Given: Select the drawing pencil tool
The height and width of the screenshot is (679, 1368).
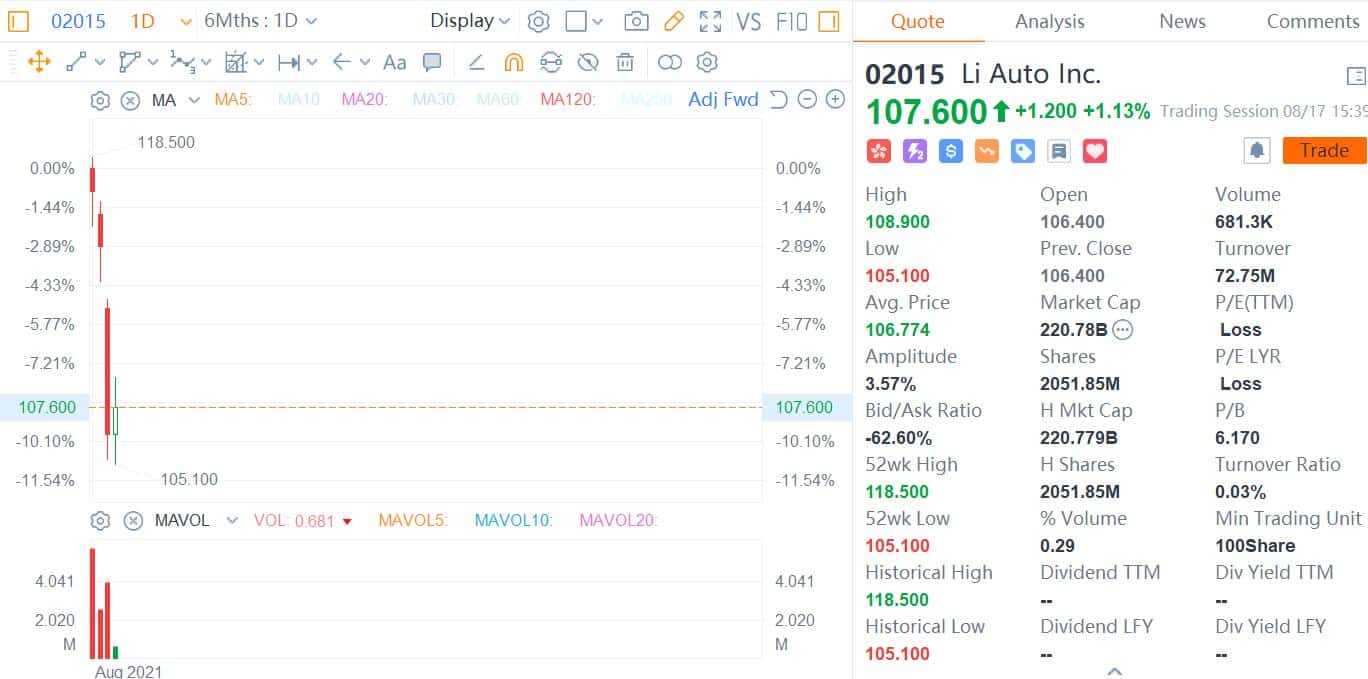Looking at the screenshot, I should pos(675,20).
